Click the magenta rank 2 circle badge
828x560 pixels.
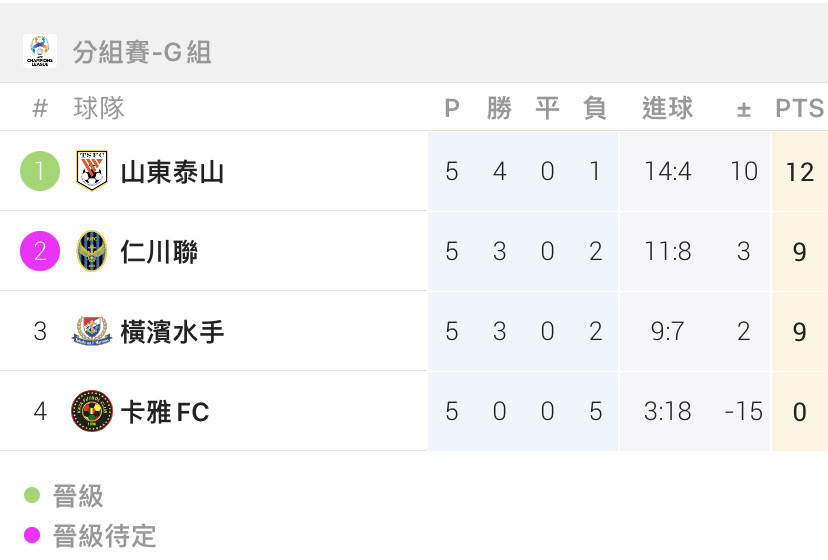pyautogui.click(x=40, y=251)
